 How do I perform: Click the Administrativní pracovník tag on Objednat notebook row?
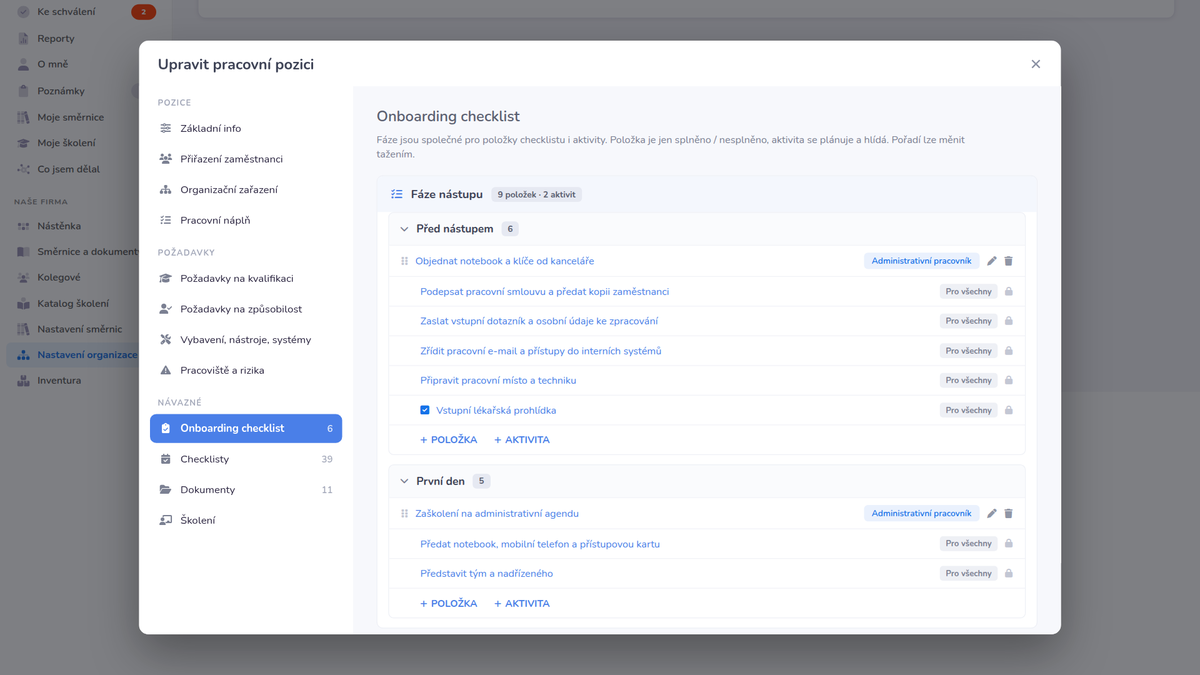tap(921, 261)
